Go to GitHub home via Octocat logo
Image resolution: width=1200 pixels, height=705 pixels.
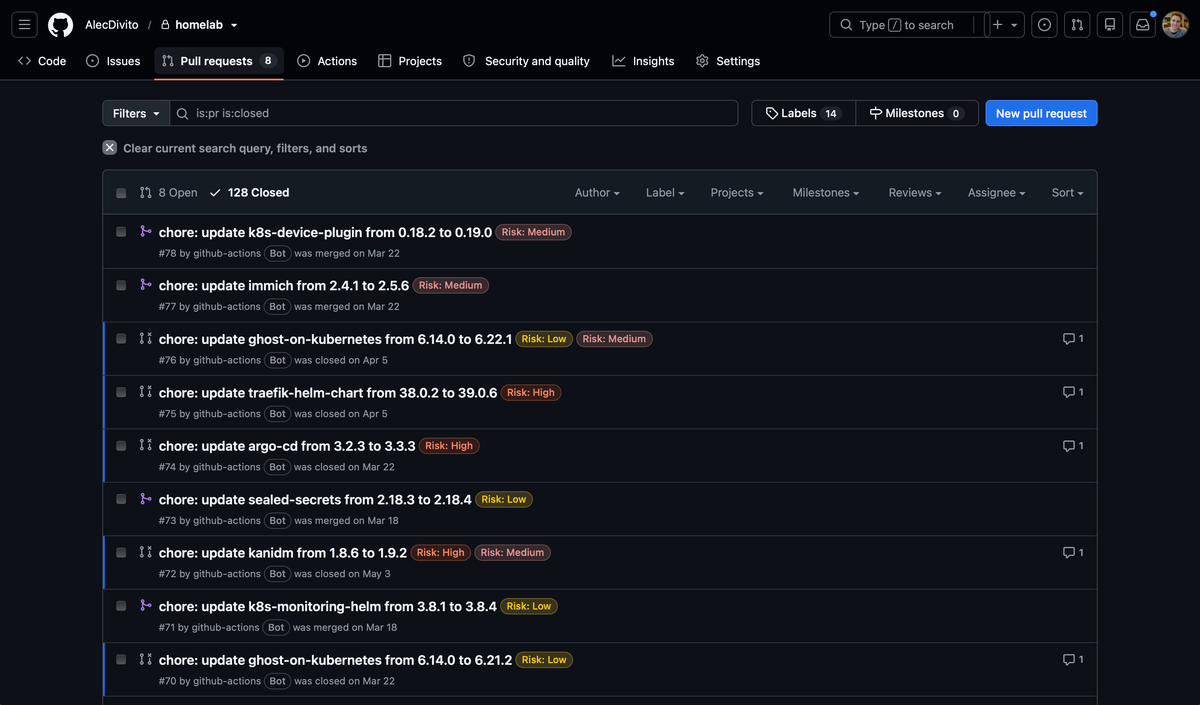click(61, 25)
